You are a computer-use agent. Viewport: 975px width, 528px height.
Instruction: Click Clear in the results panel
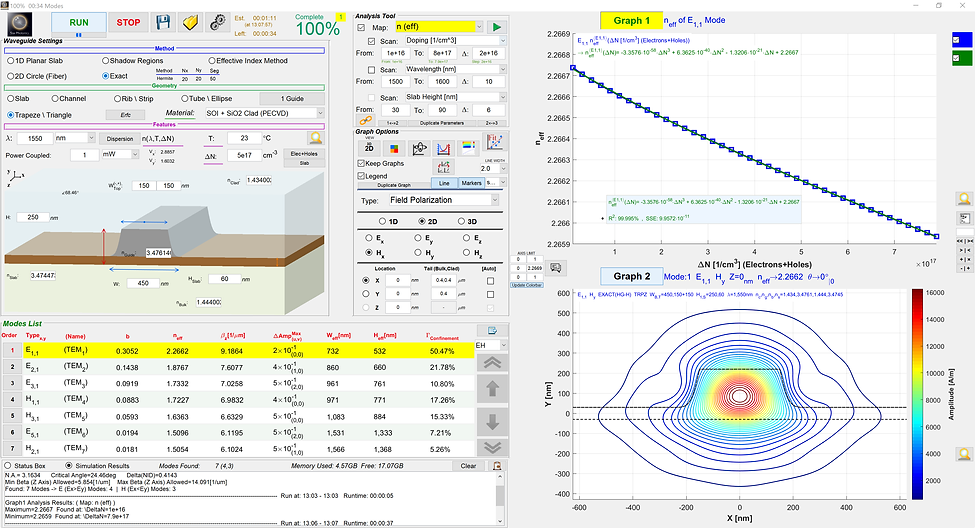(x=468, y=466)
